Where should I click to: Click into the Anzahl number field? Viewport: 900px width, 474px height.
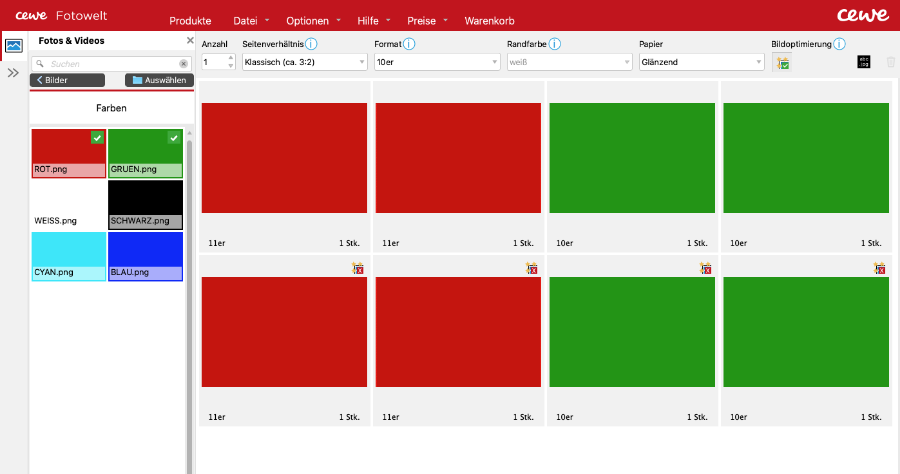pyautogui.click(x=214, y=62)
